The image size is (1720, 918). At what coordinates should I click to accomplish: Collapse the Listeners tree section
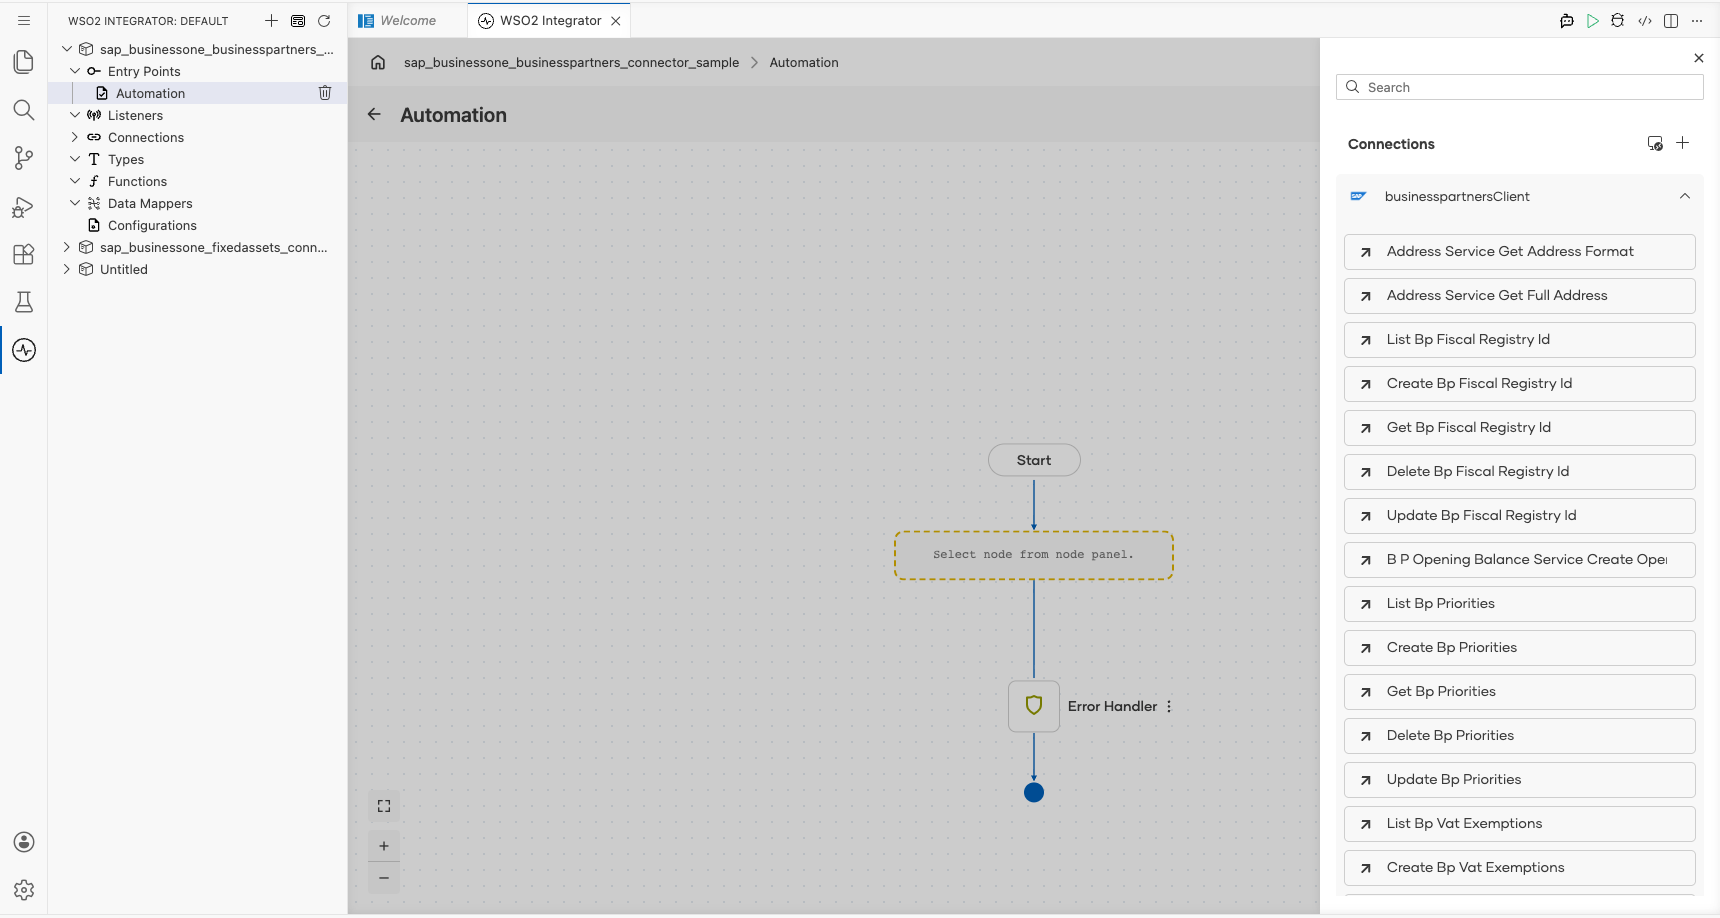coord(75,115)
